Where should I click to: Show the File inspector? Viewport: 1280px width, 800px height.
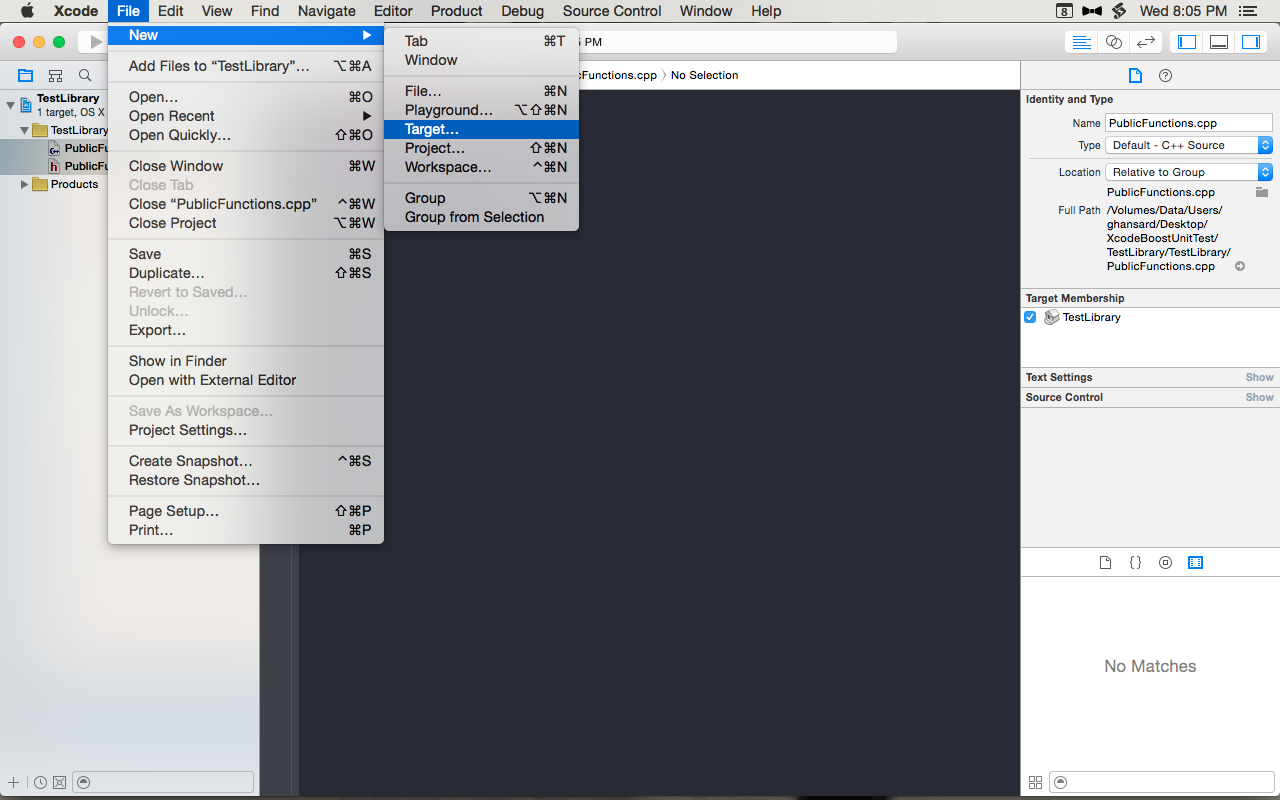tap(1135, 76)
